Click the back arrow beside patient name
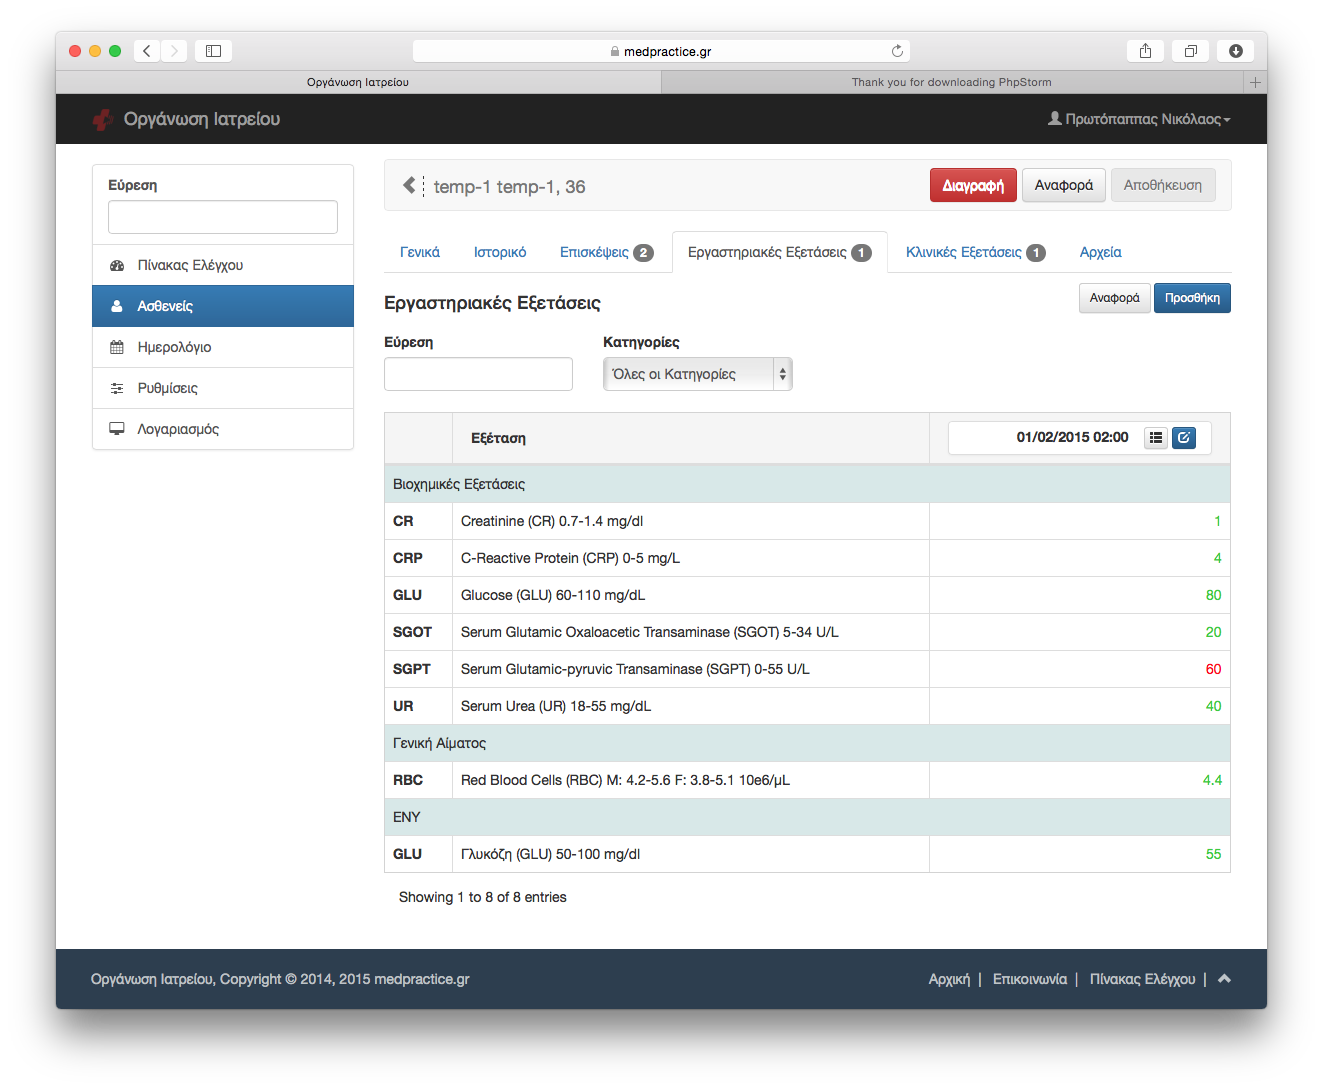This screenshot has width=1323, height=1089. [x=409, y=185]
